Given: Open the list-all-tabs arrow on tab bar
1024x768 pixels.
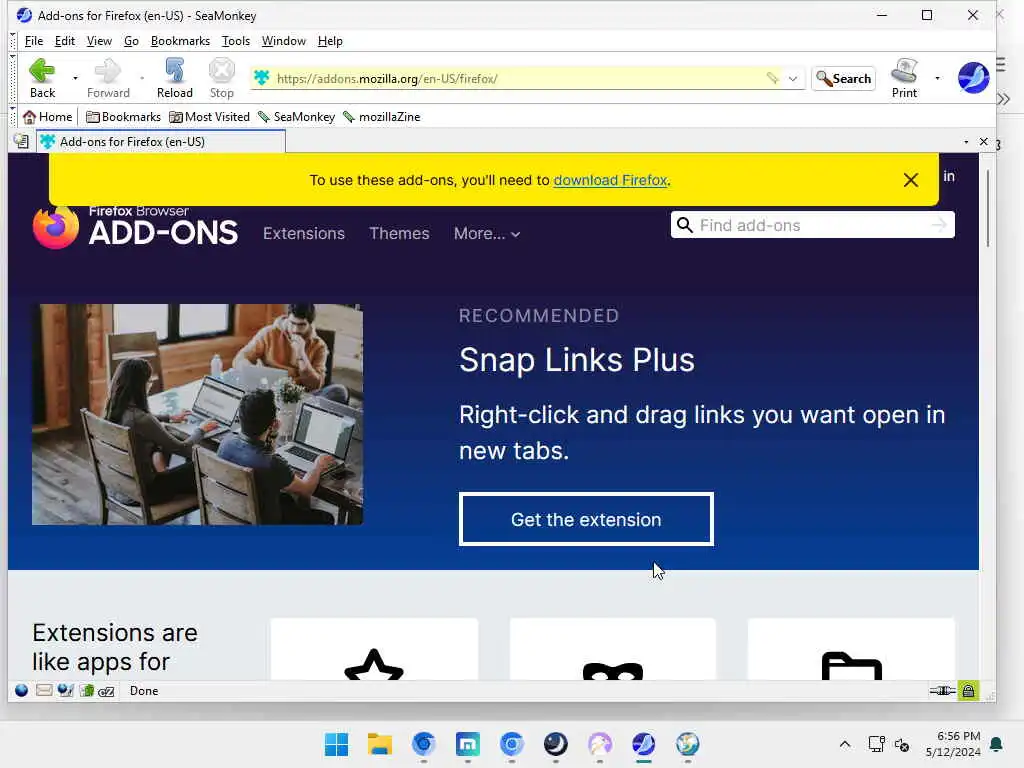Looking at the screenshot, I should 966,142.
